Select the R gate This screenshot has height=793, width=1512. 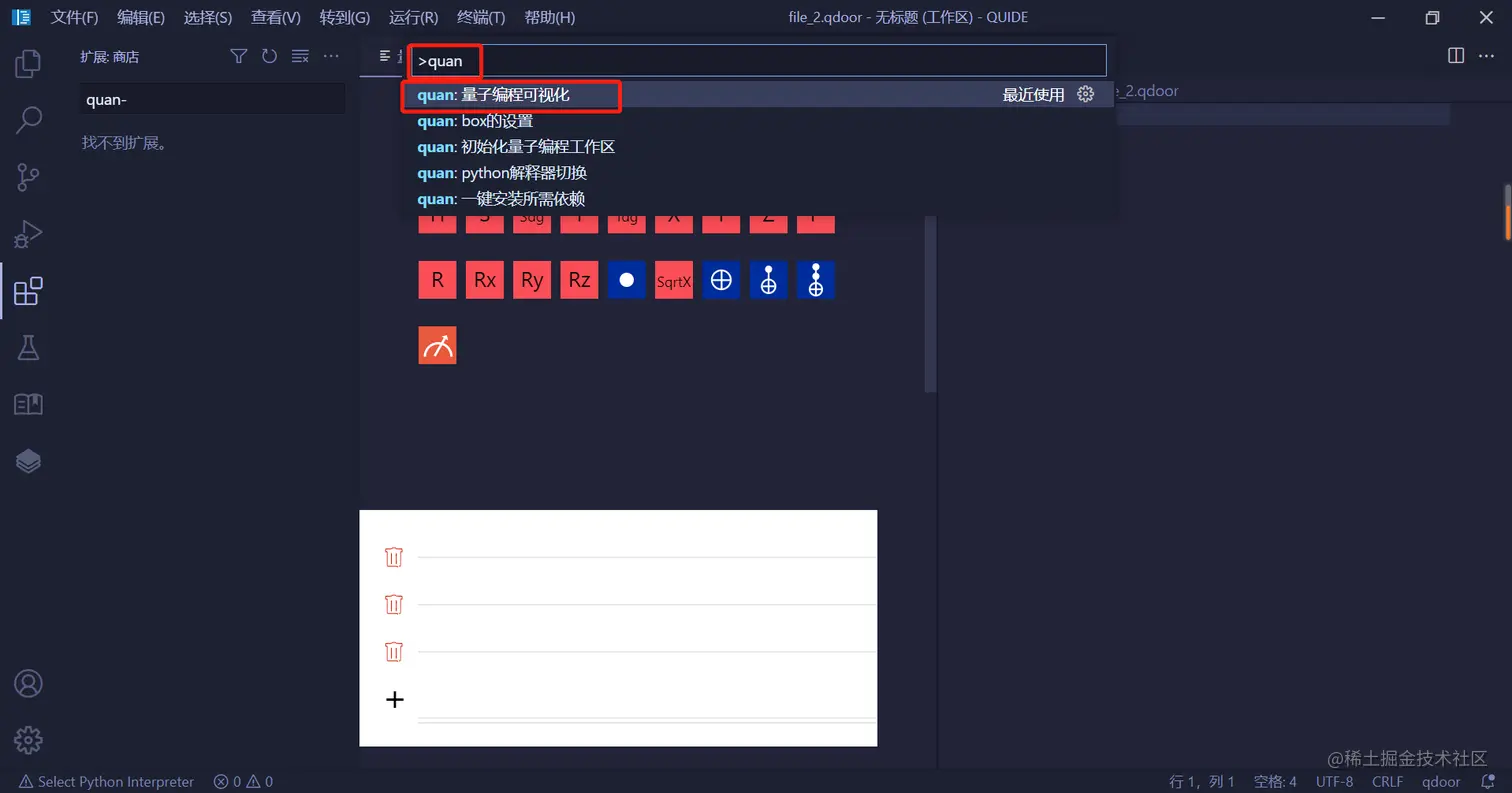437,280
